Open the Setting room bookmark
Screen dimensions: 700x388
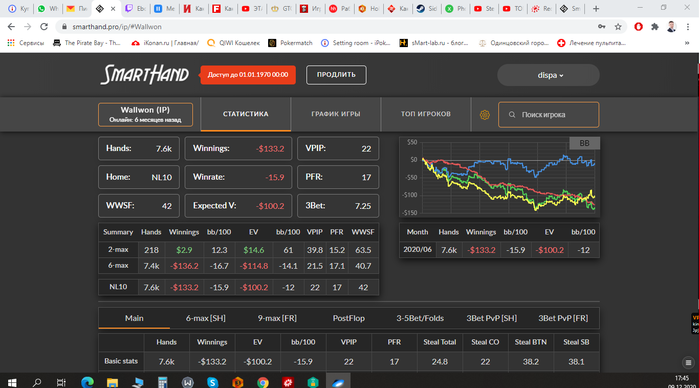pos(356,43)
